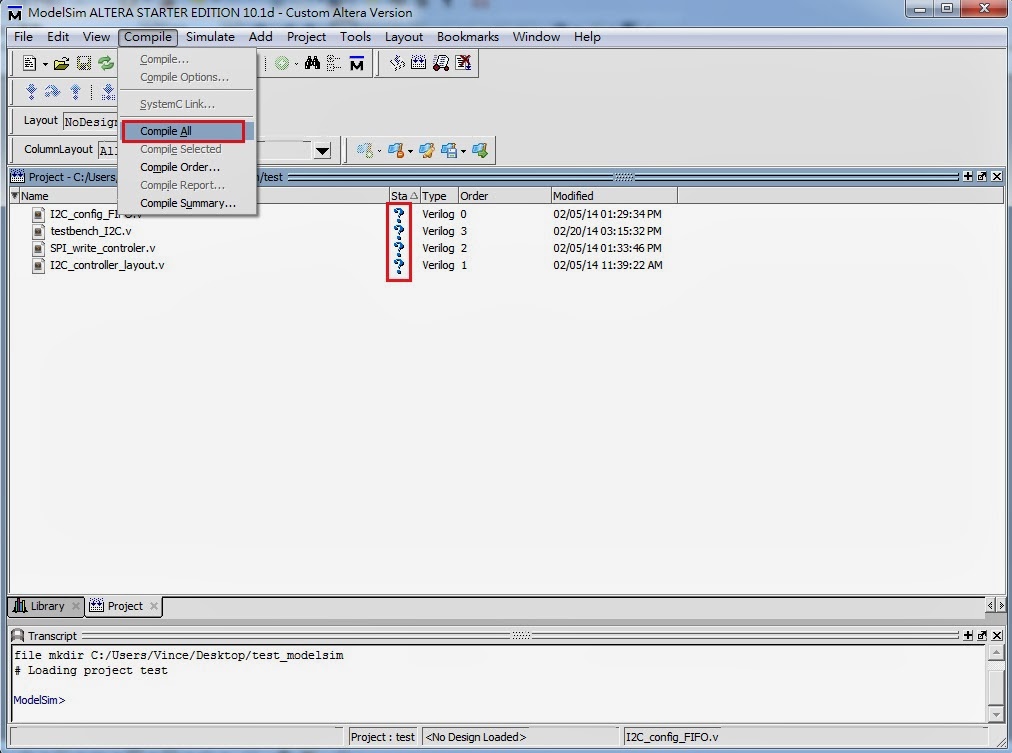Click the M language templates toolbar icon
The width and height of the screenshot is (1012, 753).
coord(355,63)
